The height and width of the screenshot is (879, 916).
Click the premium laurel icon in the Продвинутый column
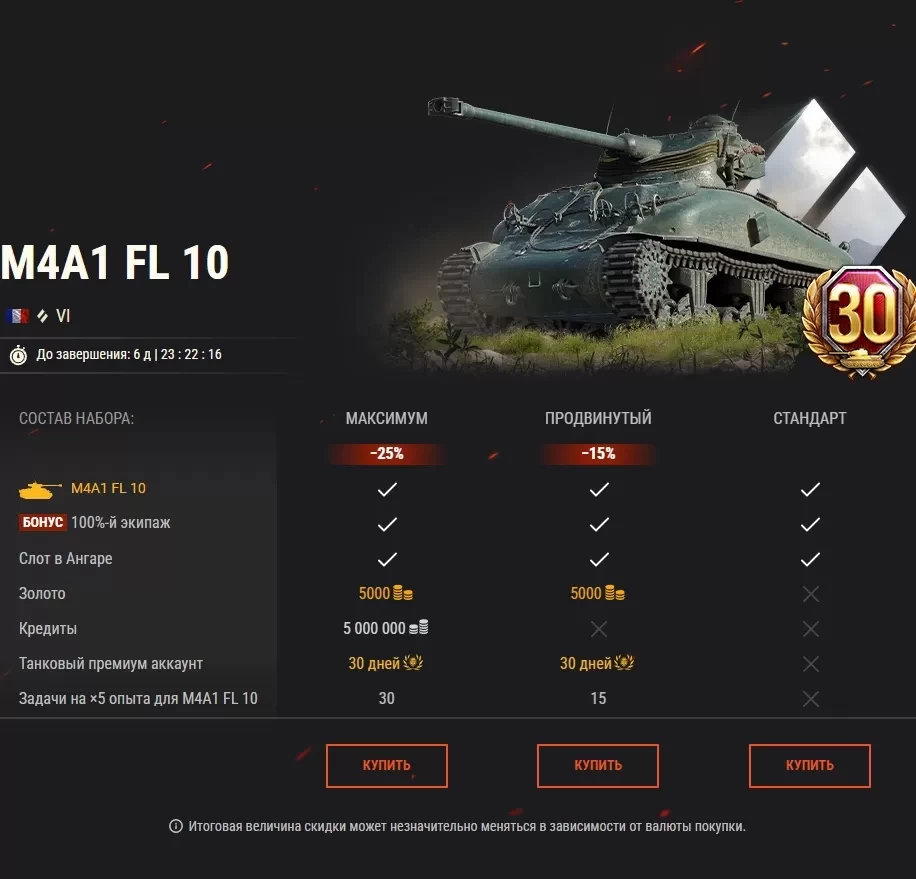pyautogui.click(x=624, y=663)
